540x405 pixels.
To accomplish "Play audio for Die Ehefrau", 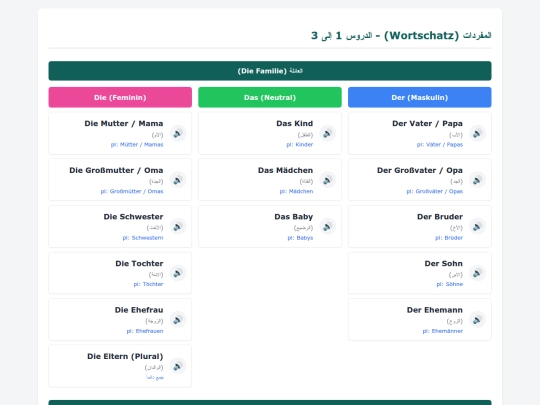I will (178, 319).
